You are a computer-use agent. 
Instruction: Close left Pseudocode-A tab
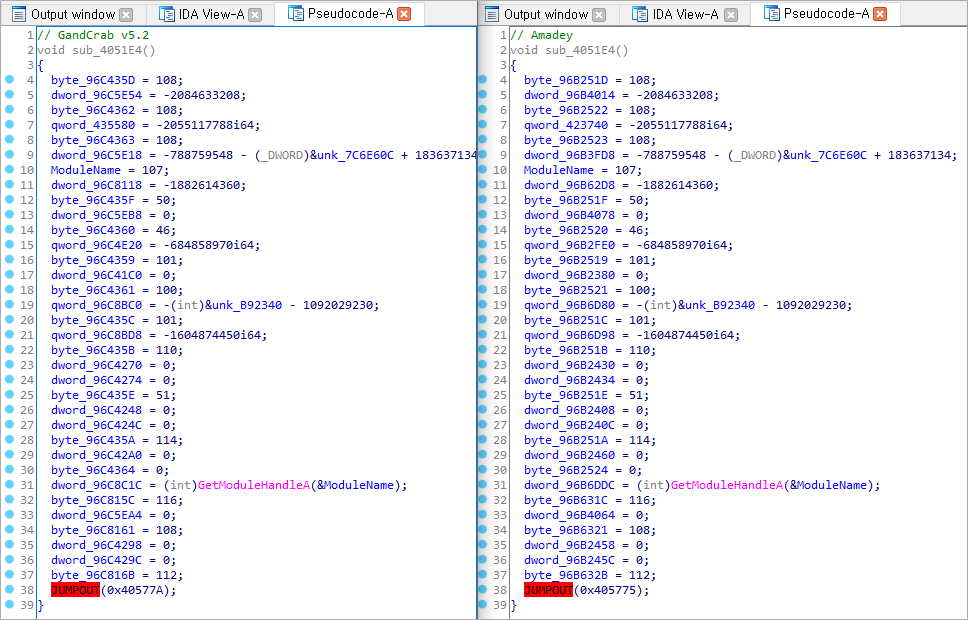tap(404, 14)
